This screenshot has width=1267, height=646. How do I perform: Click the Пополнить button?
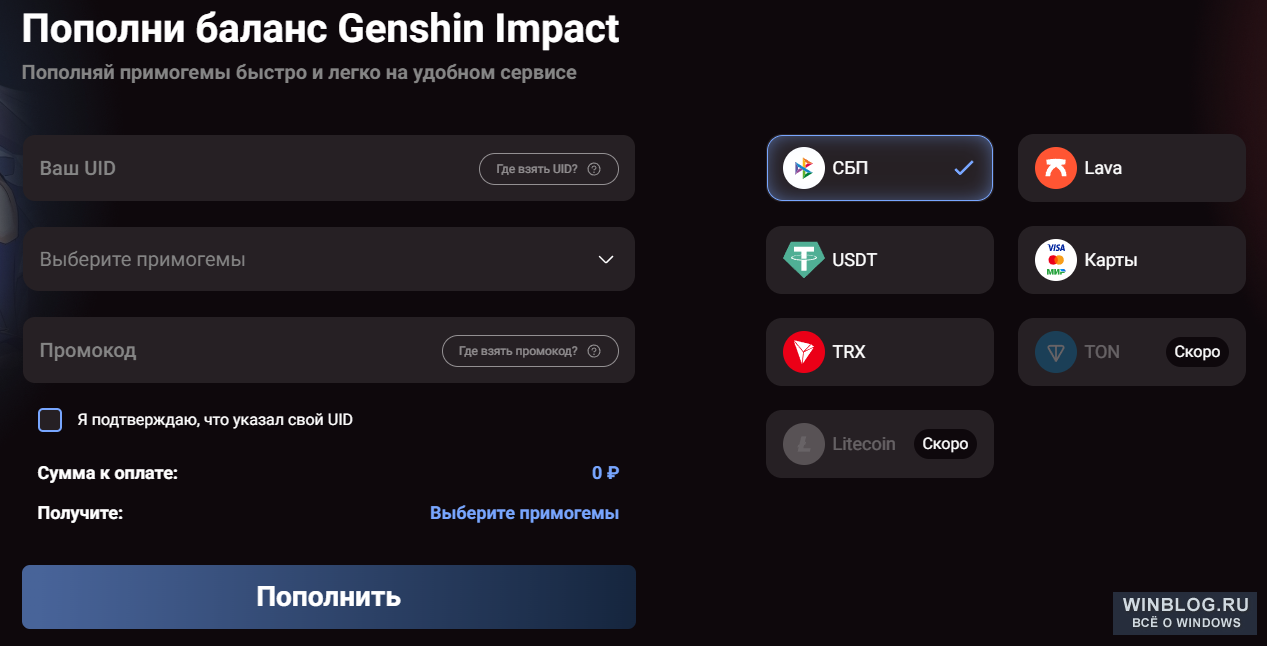pyautogui.click(x=329, y=597)
